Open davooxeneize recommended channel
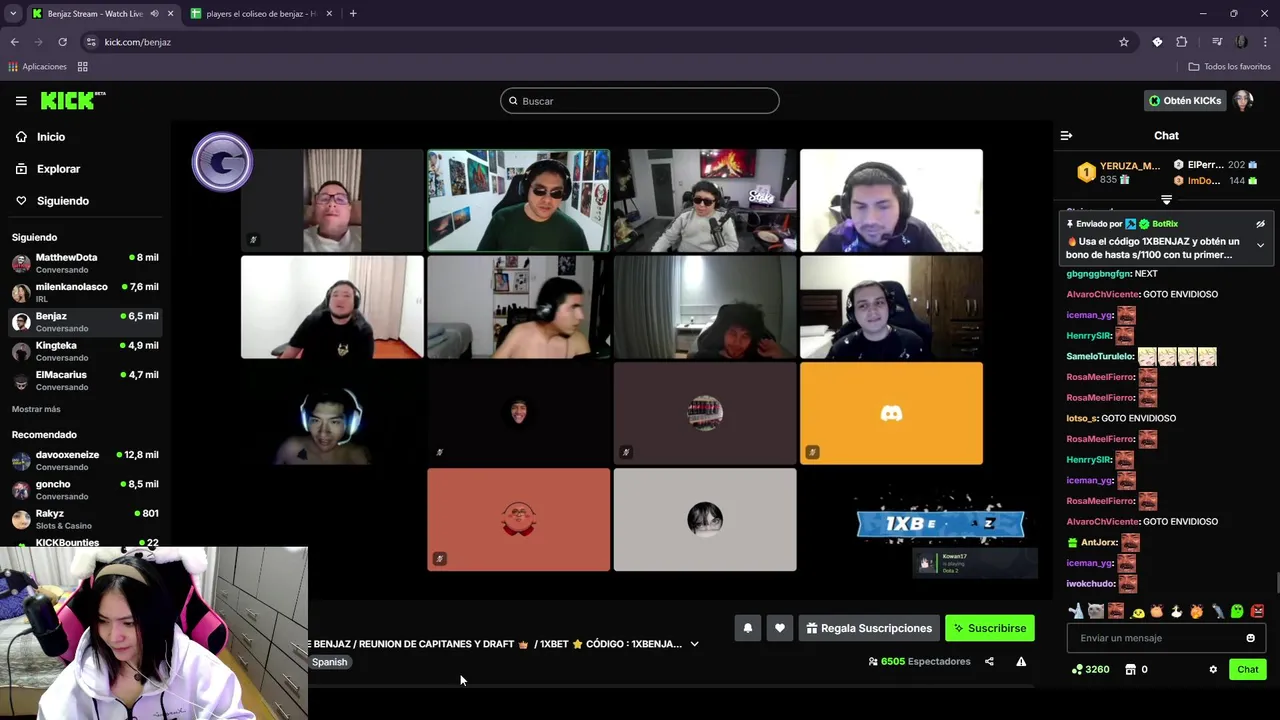 click(x=84, y=460)
